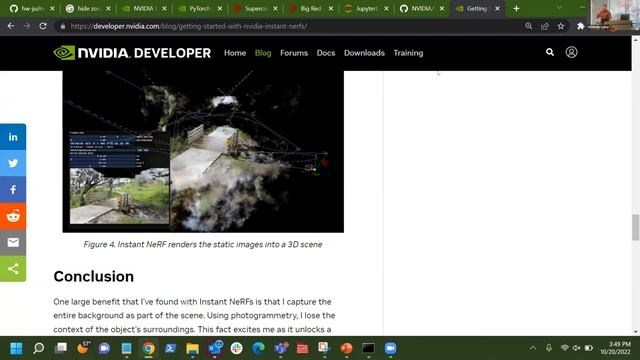Toggle the muted volume tray icon
Viewport: 640px width, 360px height.
pos(576,348)
